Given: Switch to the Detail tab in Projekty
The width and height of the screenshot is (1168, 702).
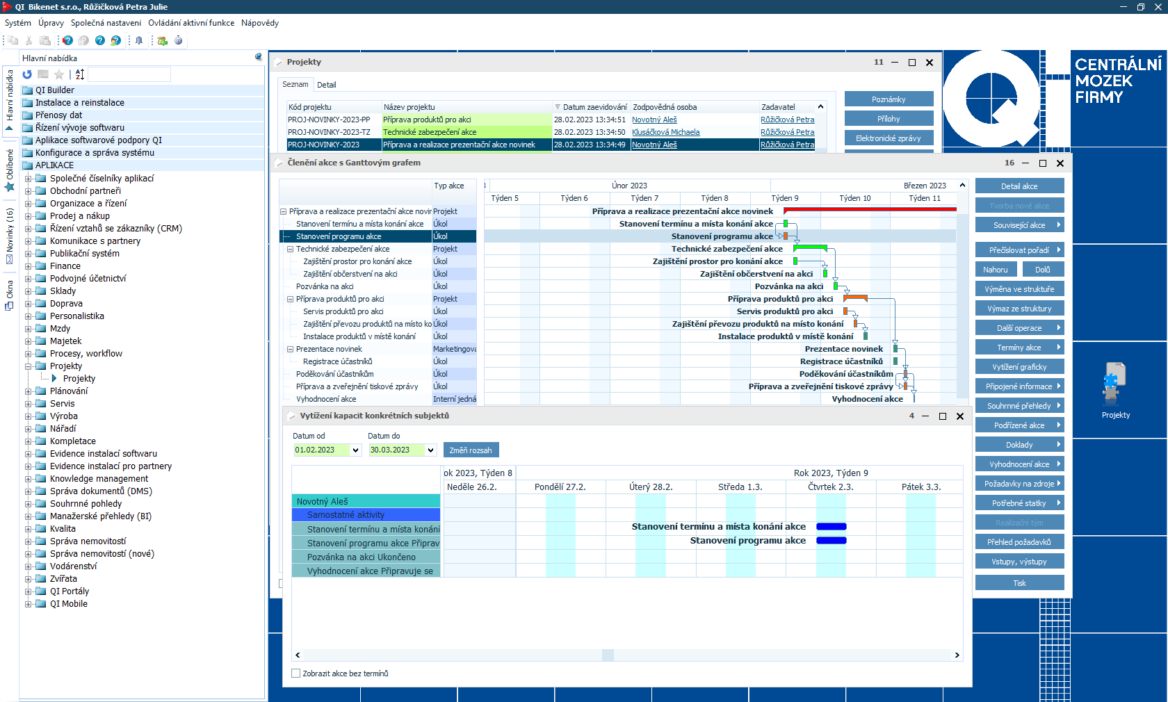Looking at the screenshot, I should point(327,85).
